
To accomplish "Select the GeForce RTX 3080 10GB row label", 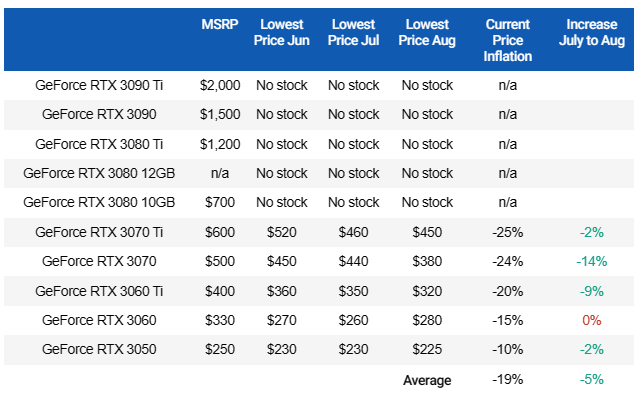I will [x=99, y=202].
